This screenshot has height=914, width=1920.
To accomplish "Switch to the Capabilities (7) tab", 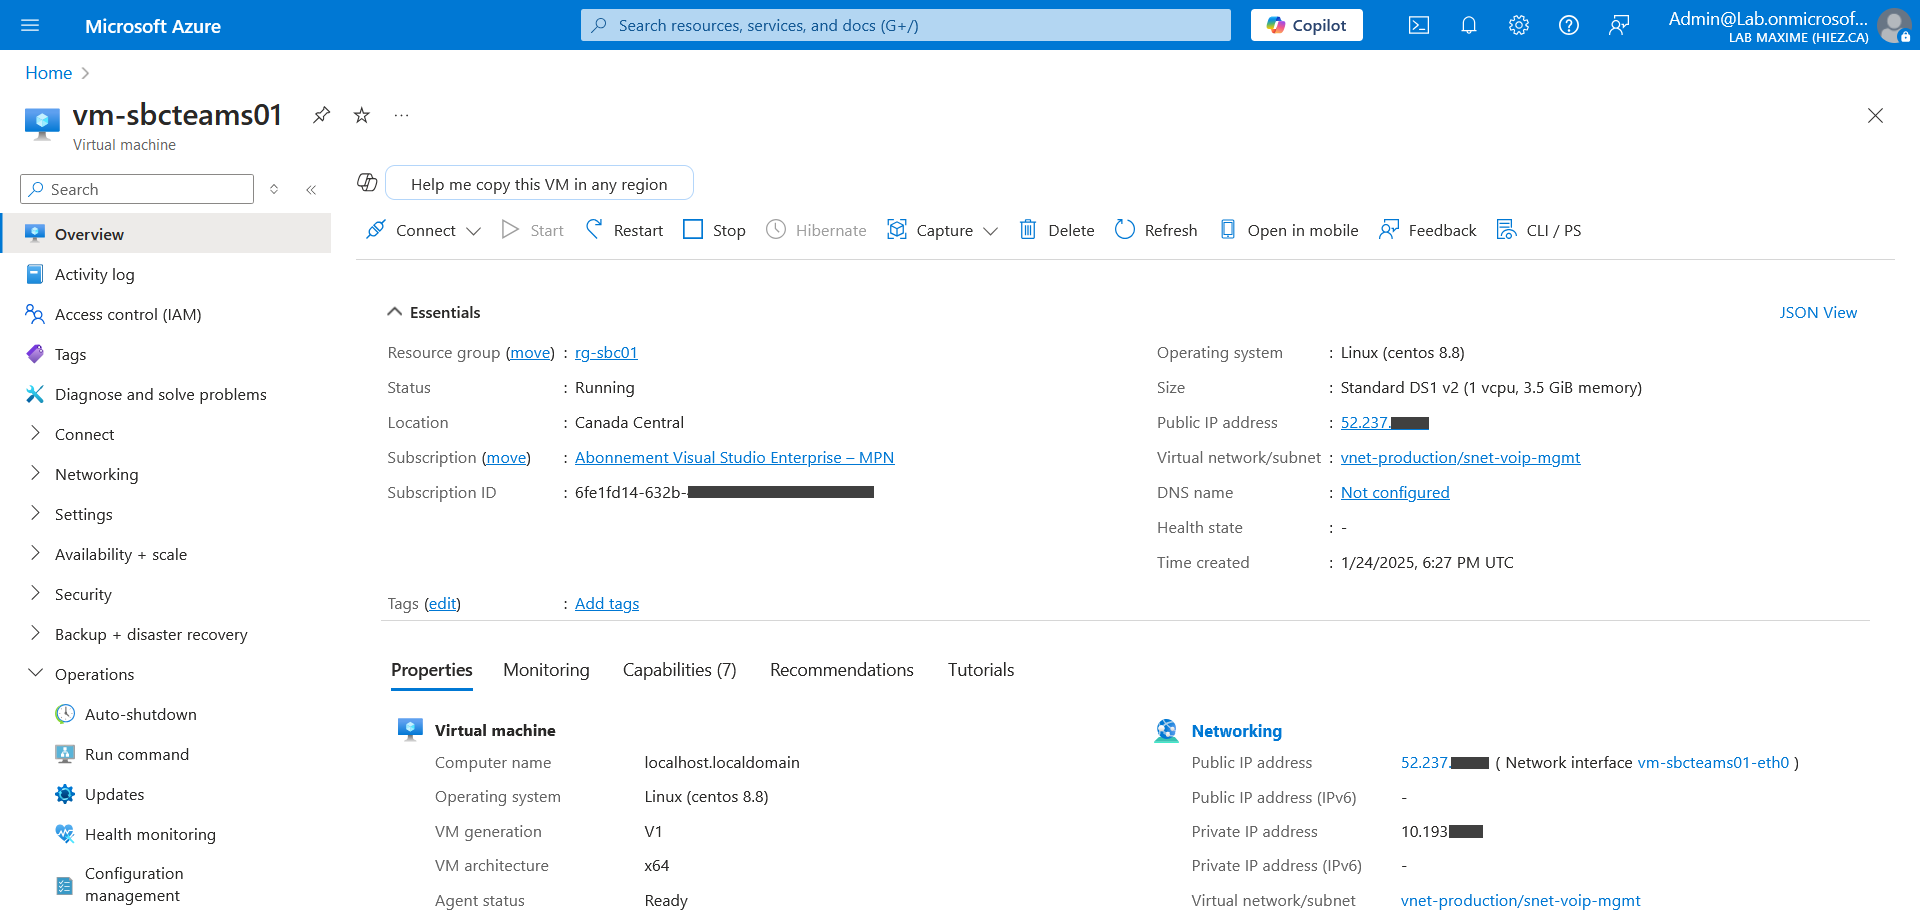I will (x=679, y=670).
